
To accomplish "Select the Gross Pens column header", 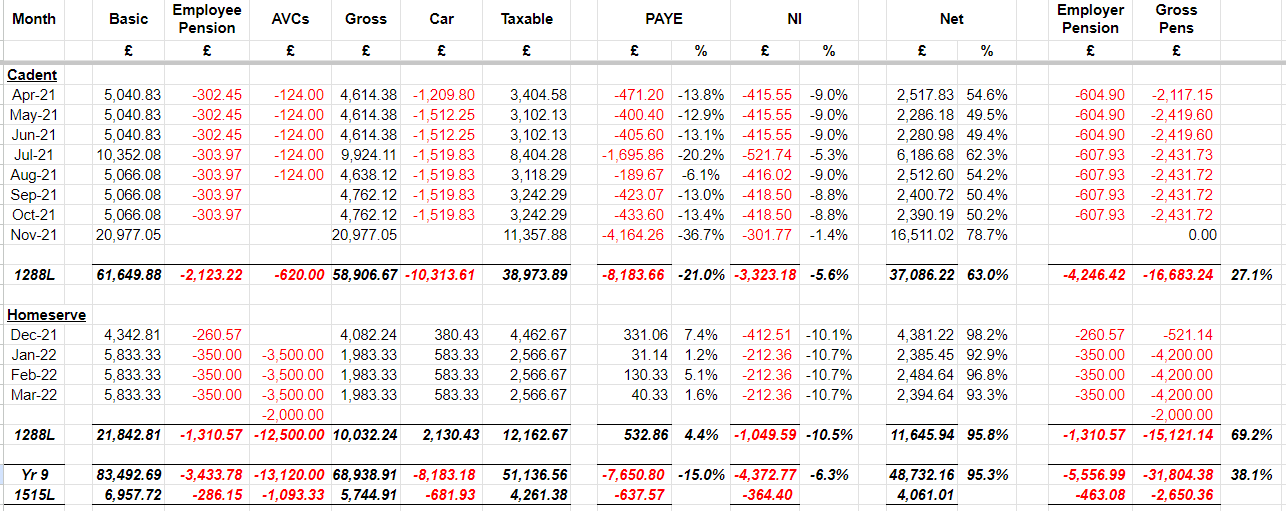I will click(1176, 19).
